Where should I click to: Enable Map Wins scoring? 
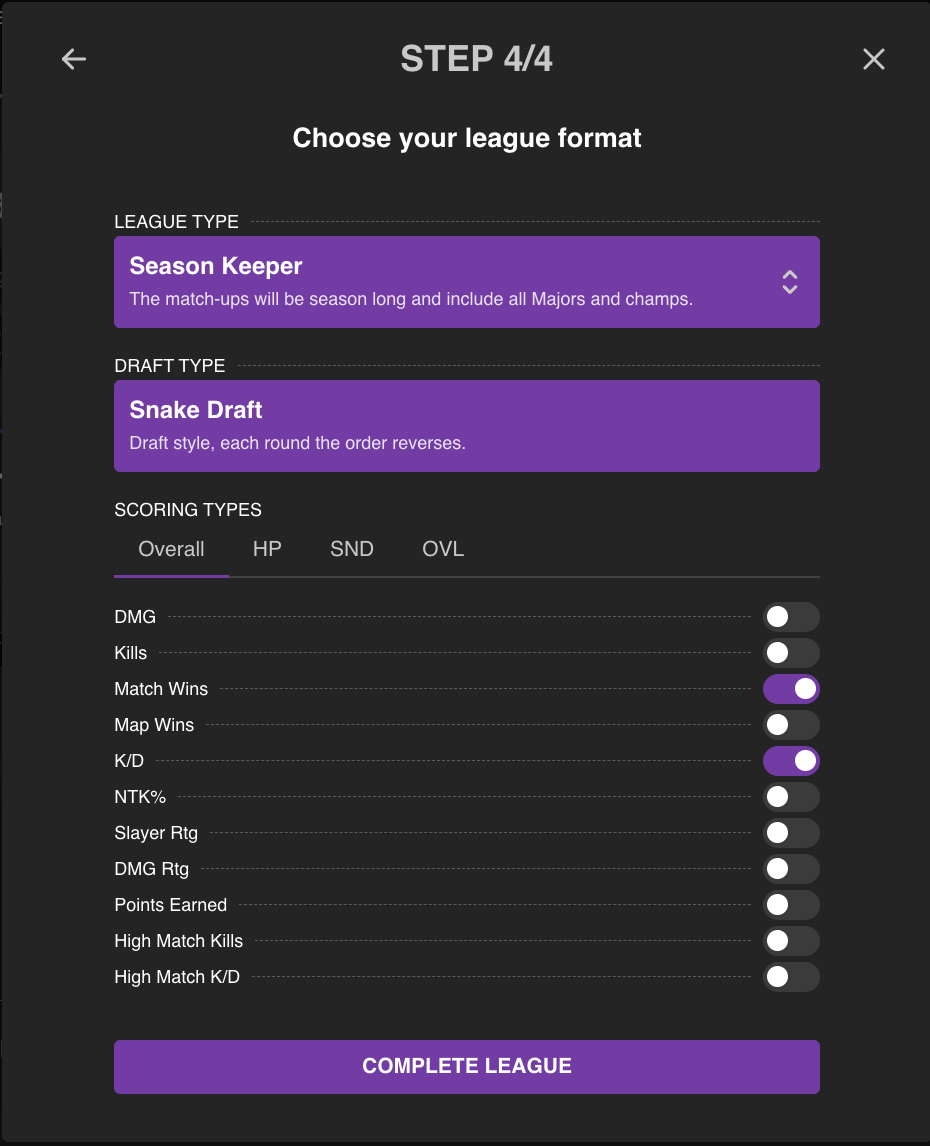pyautogui.click(x=791, y=725)
